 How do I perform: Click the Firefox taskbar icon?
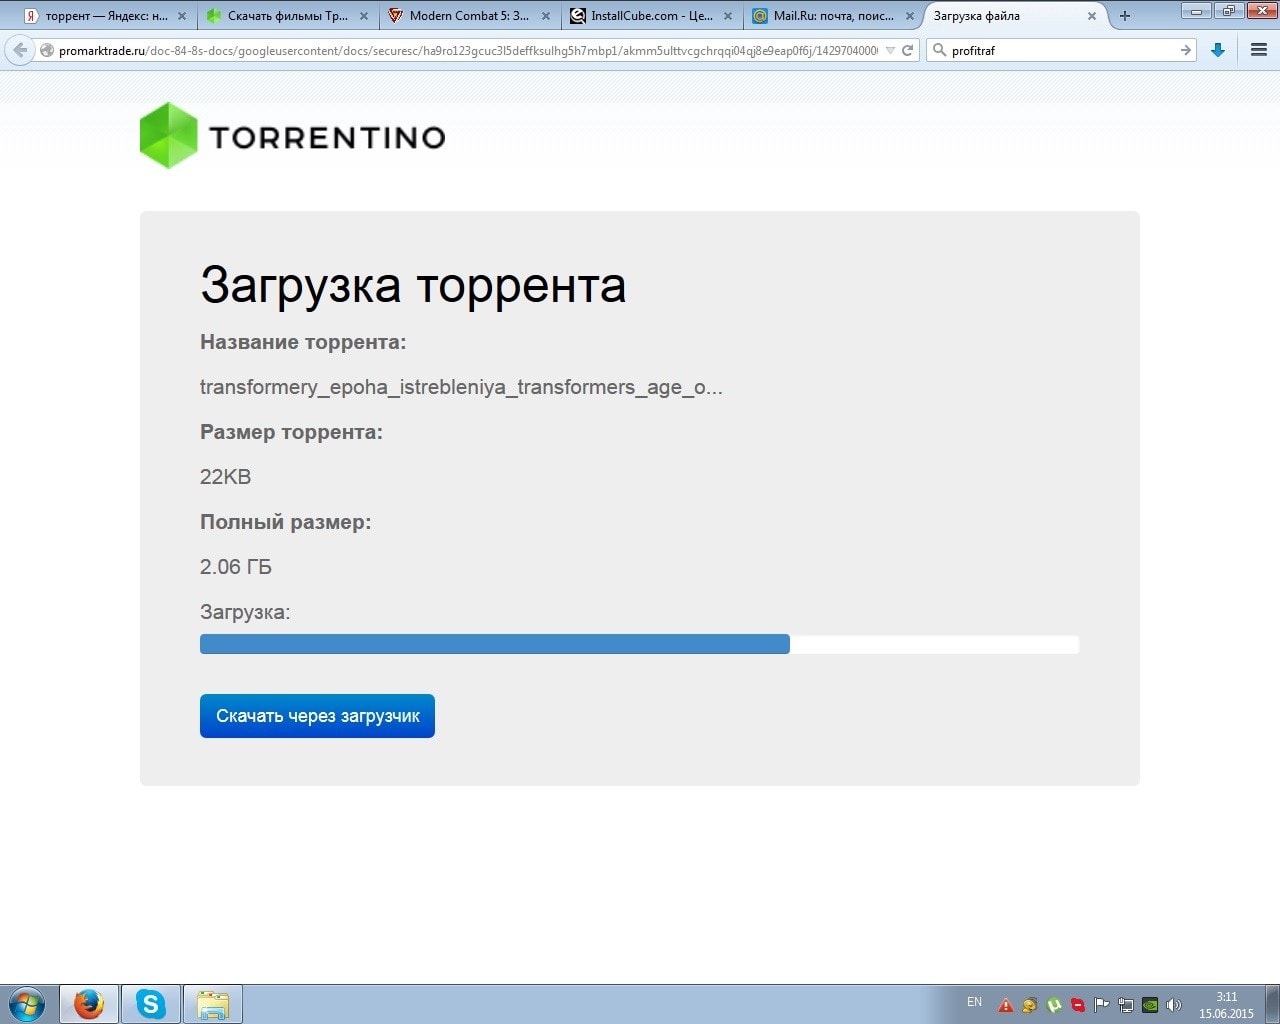point(89,1004)
